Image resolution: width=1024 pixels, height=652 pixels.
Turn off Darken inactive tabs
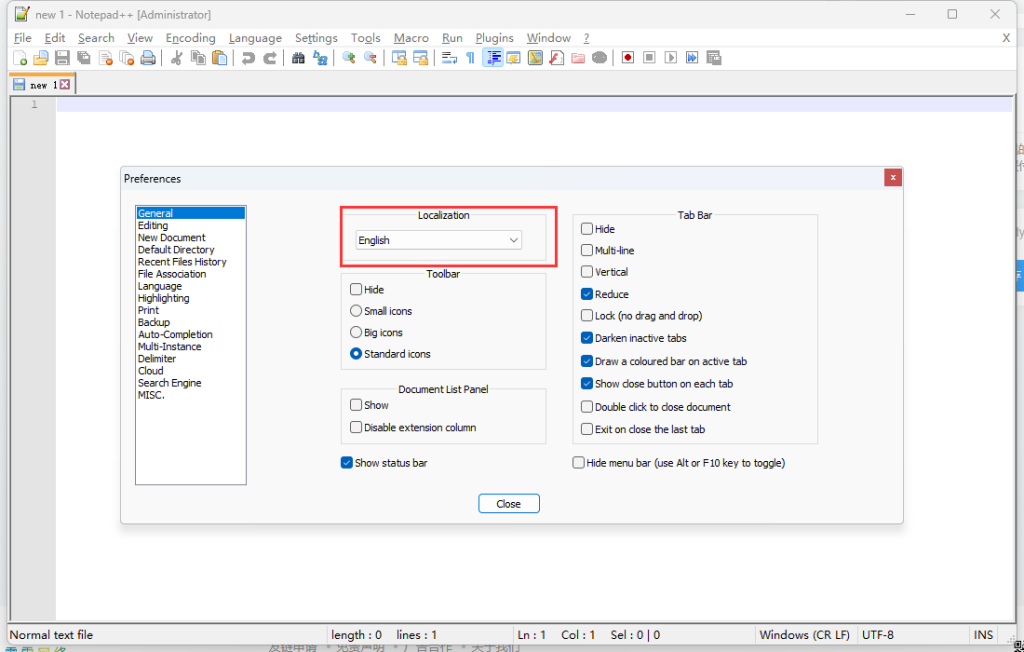(x=587, y=338)
